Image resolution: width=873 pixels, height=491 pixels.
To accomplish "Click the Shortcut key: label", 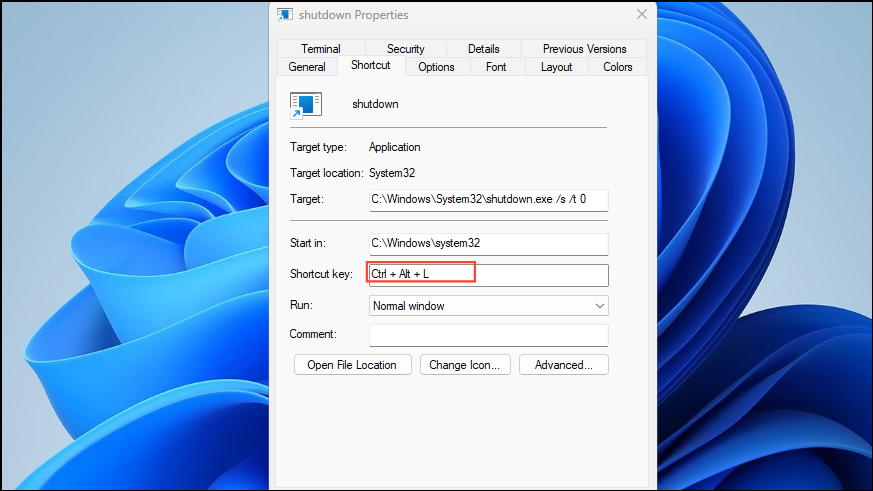I will click(x=321, y=274).
